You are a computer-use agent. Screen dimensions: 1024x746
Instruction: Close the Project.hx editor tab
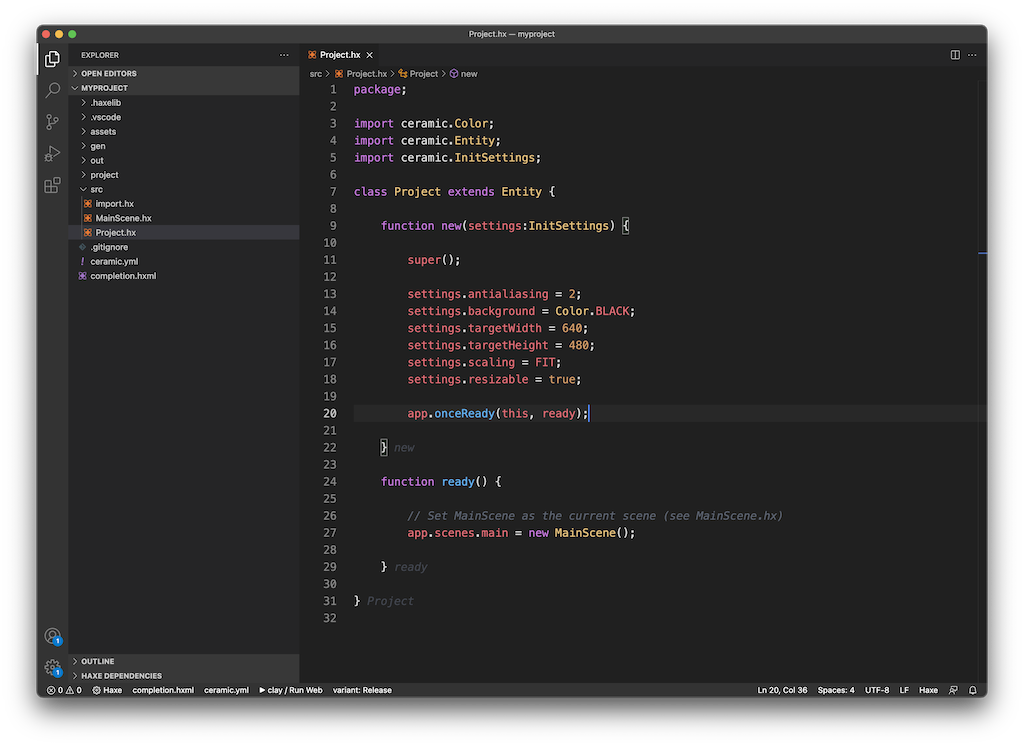pyautogui.click(x=370, y=55)
